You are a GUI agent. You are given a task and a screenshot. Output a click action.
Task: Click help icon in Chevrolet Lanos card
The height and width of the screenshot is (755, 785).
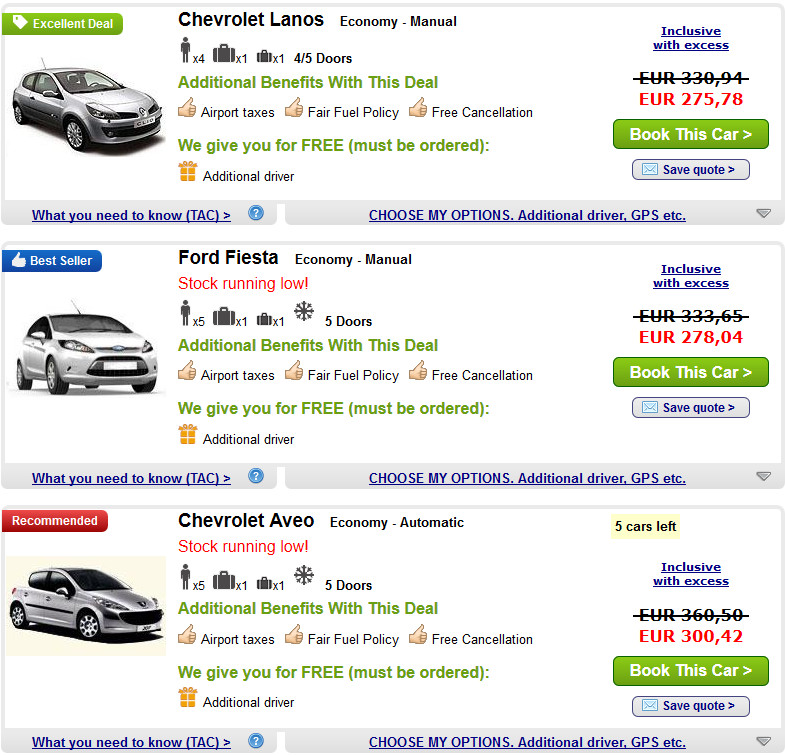[256, 213]
